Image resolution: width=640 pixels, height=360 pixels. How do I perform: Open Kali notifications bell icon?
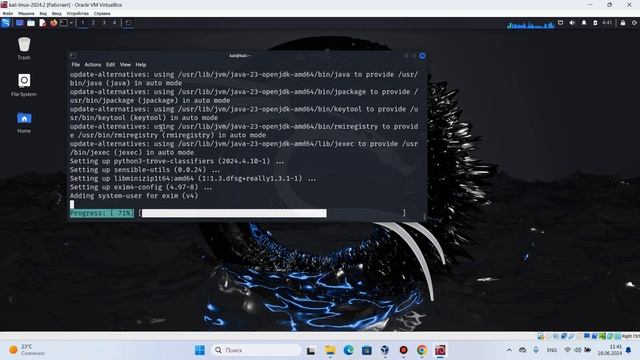(584, 23)
